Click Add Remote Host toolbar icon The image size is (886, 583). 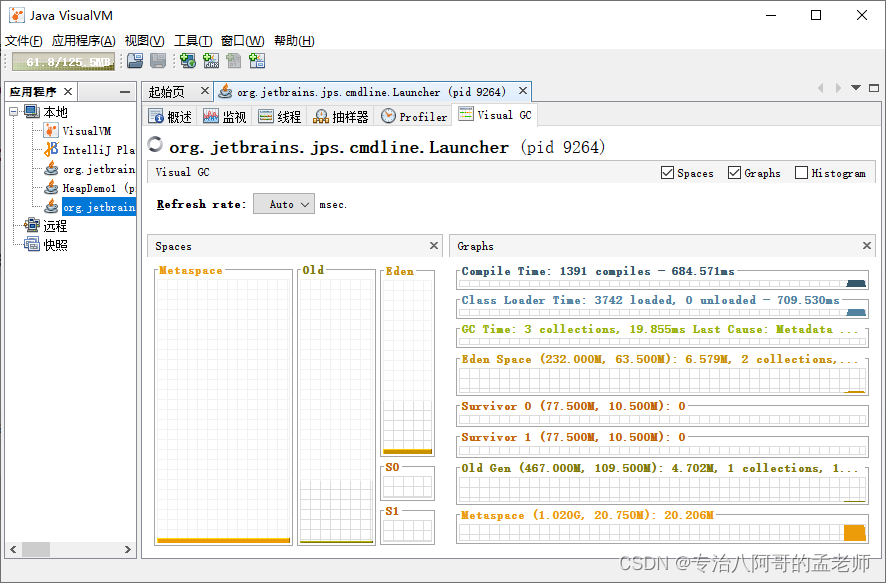188,60
